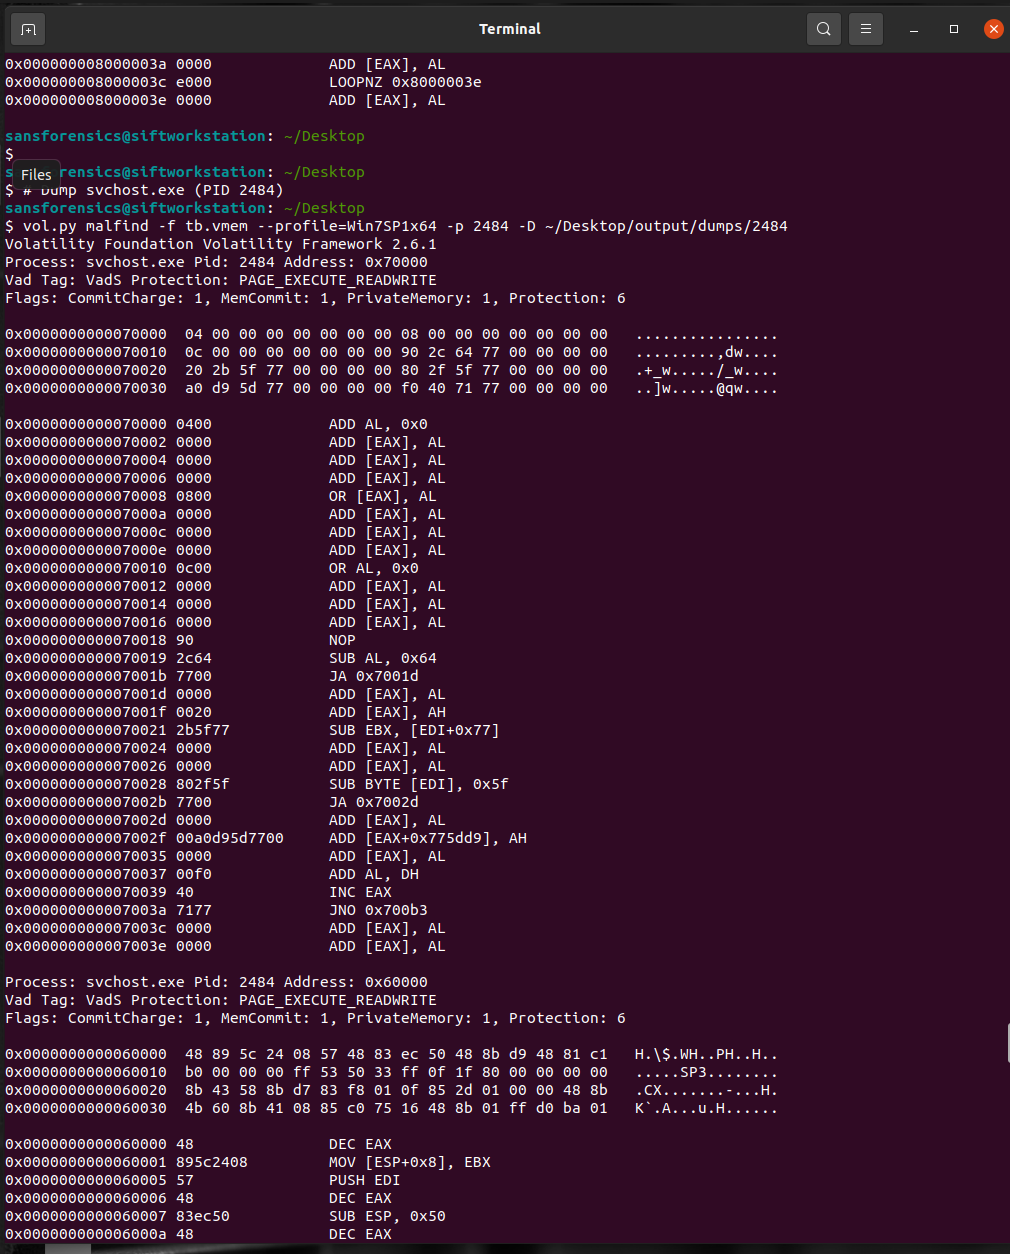
Task: Click hex bytes '48 89 5c 24 08 57 48 83'
Action: pos(288,1054)
